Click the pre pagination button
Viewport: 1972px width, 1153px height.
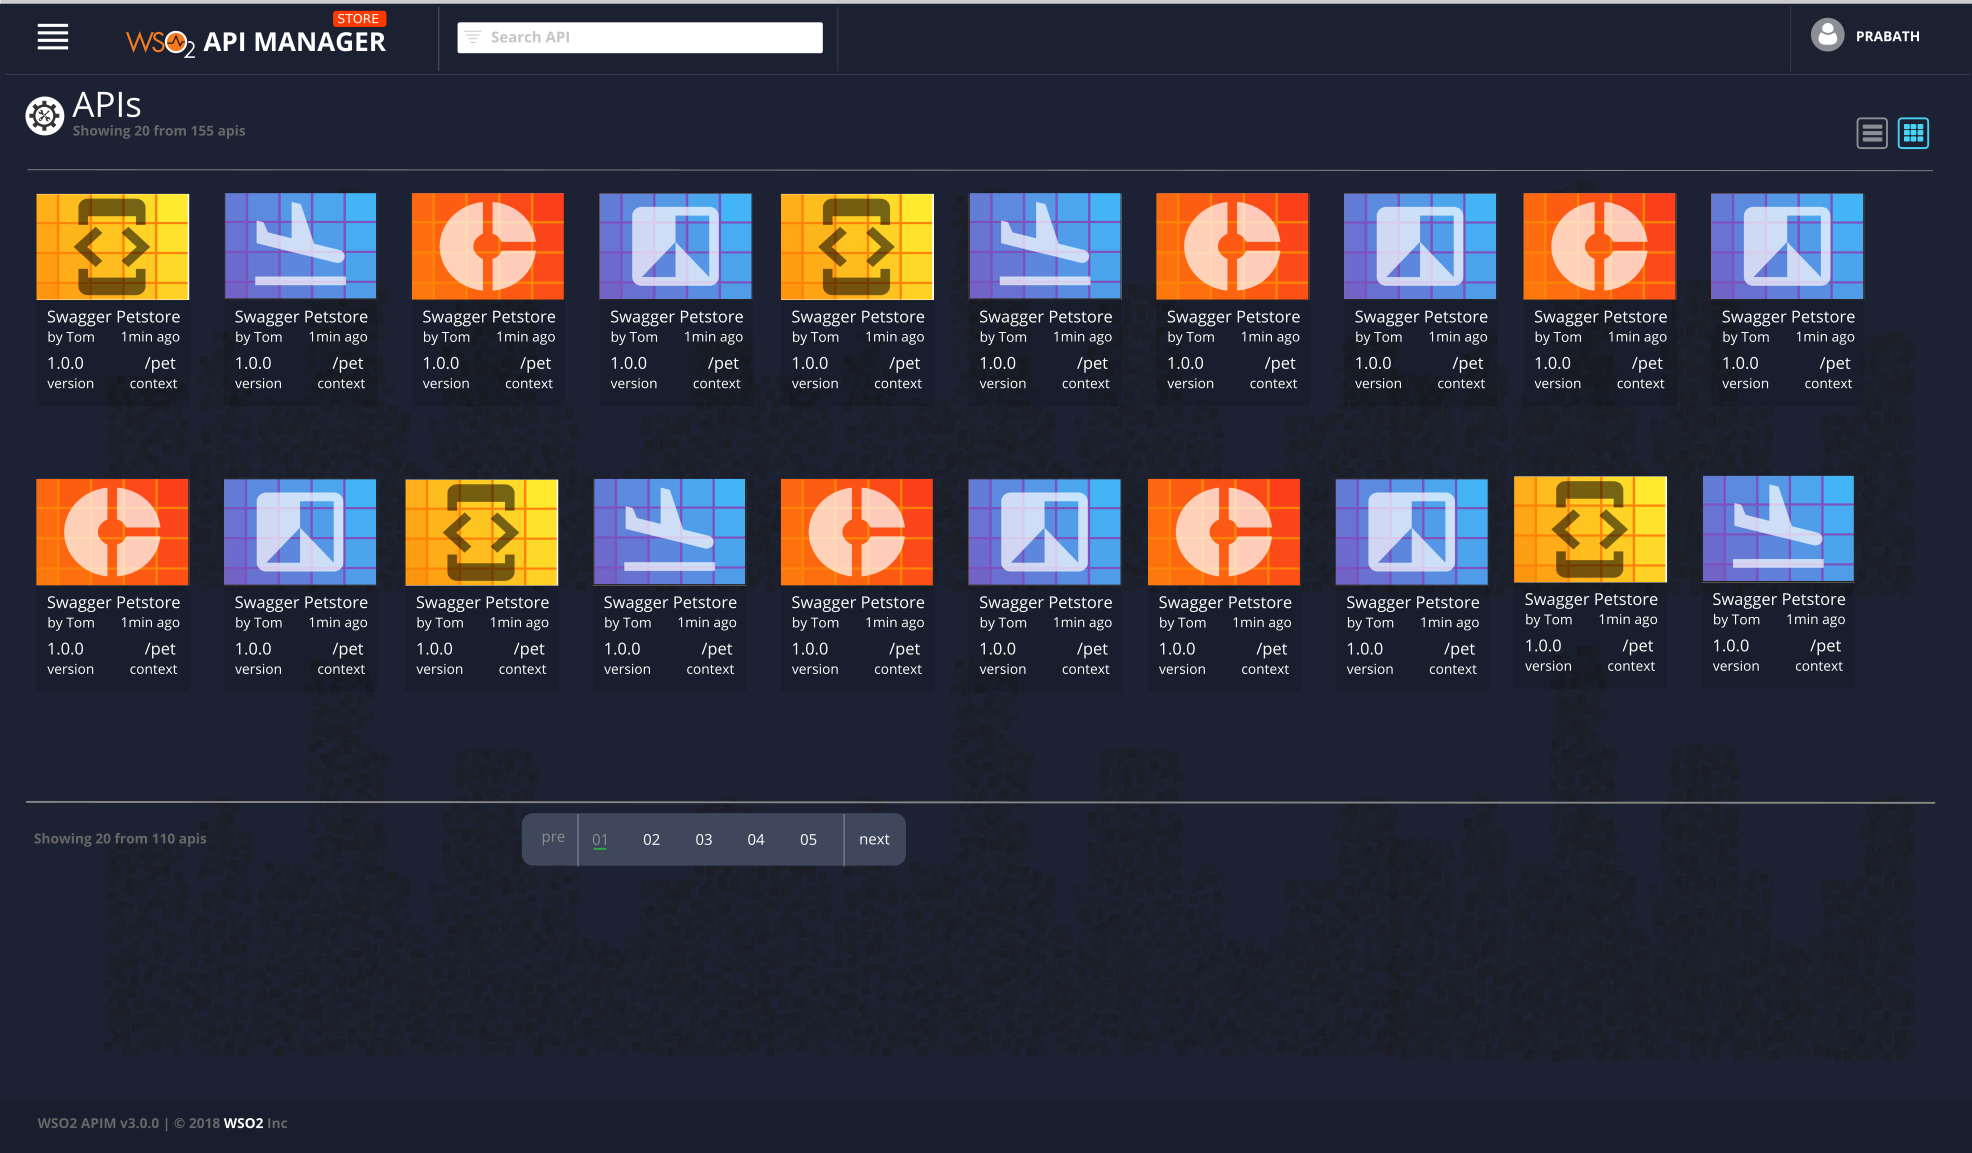[x=553, y=838]
